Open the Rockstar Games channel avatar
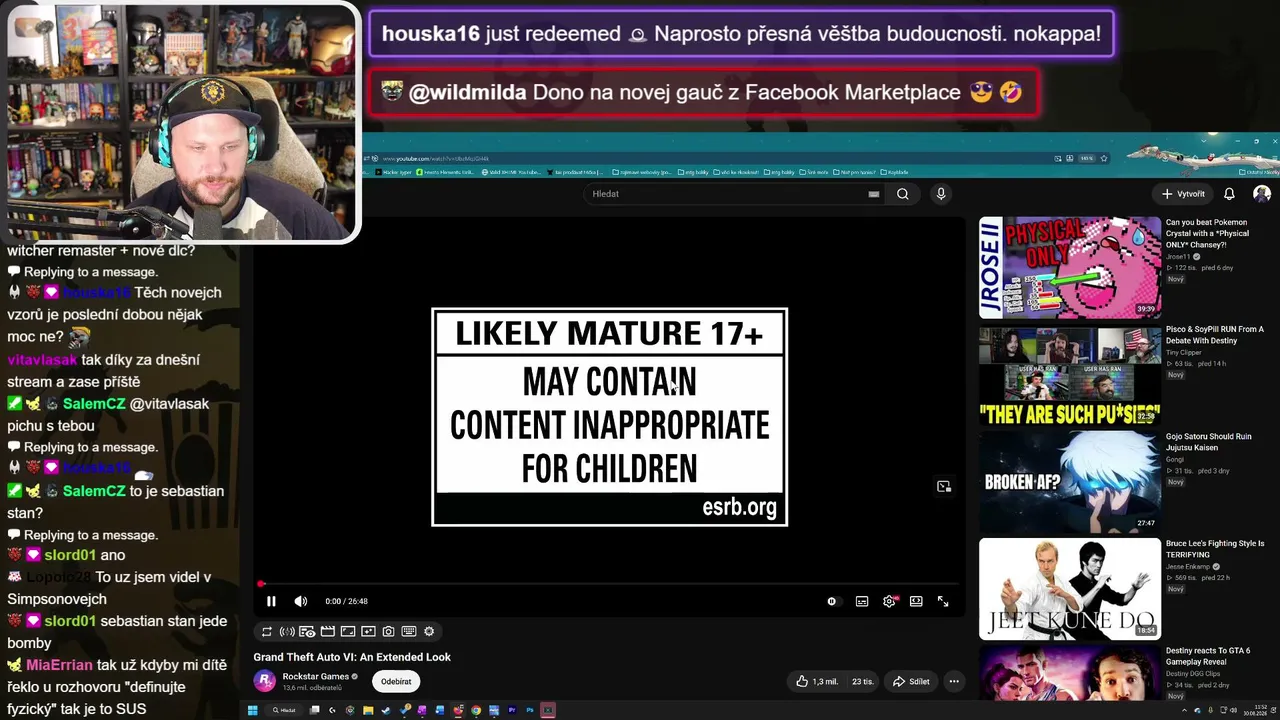The height and width of the screenshot is (720, 1280). [265, 681]
